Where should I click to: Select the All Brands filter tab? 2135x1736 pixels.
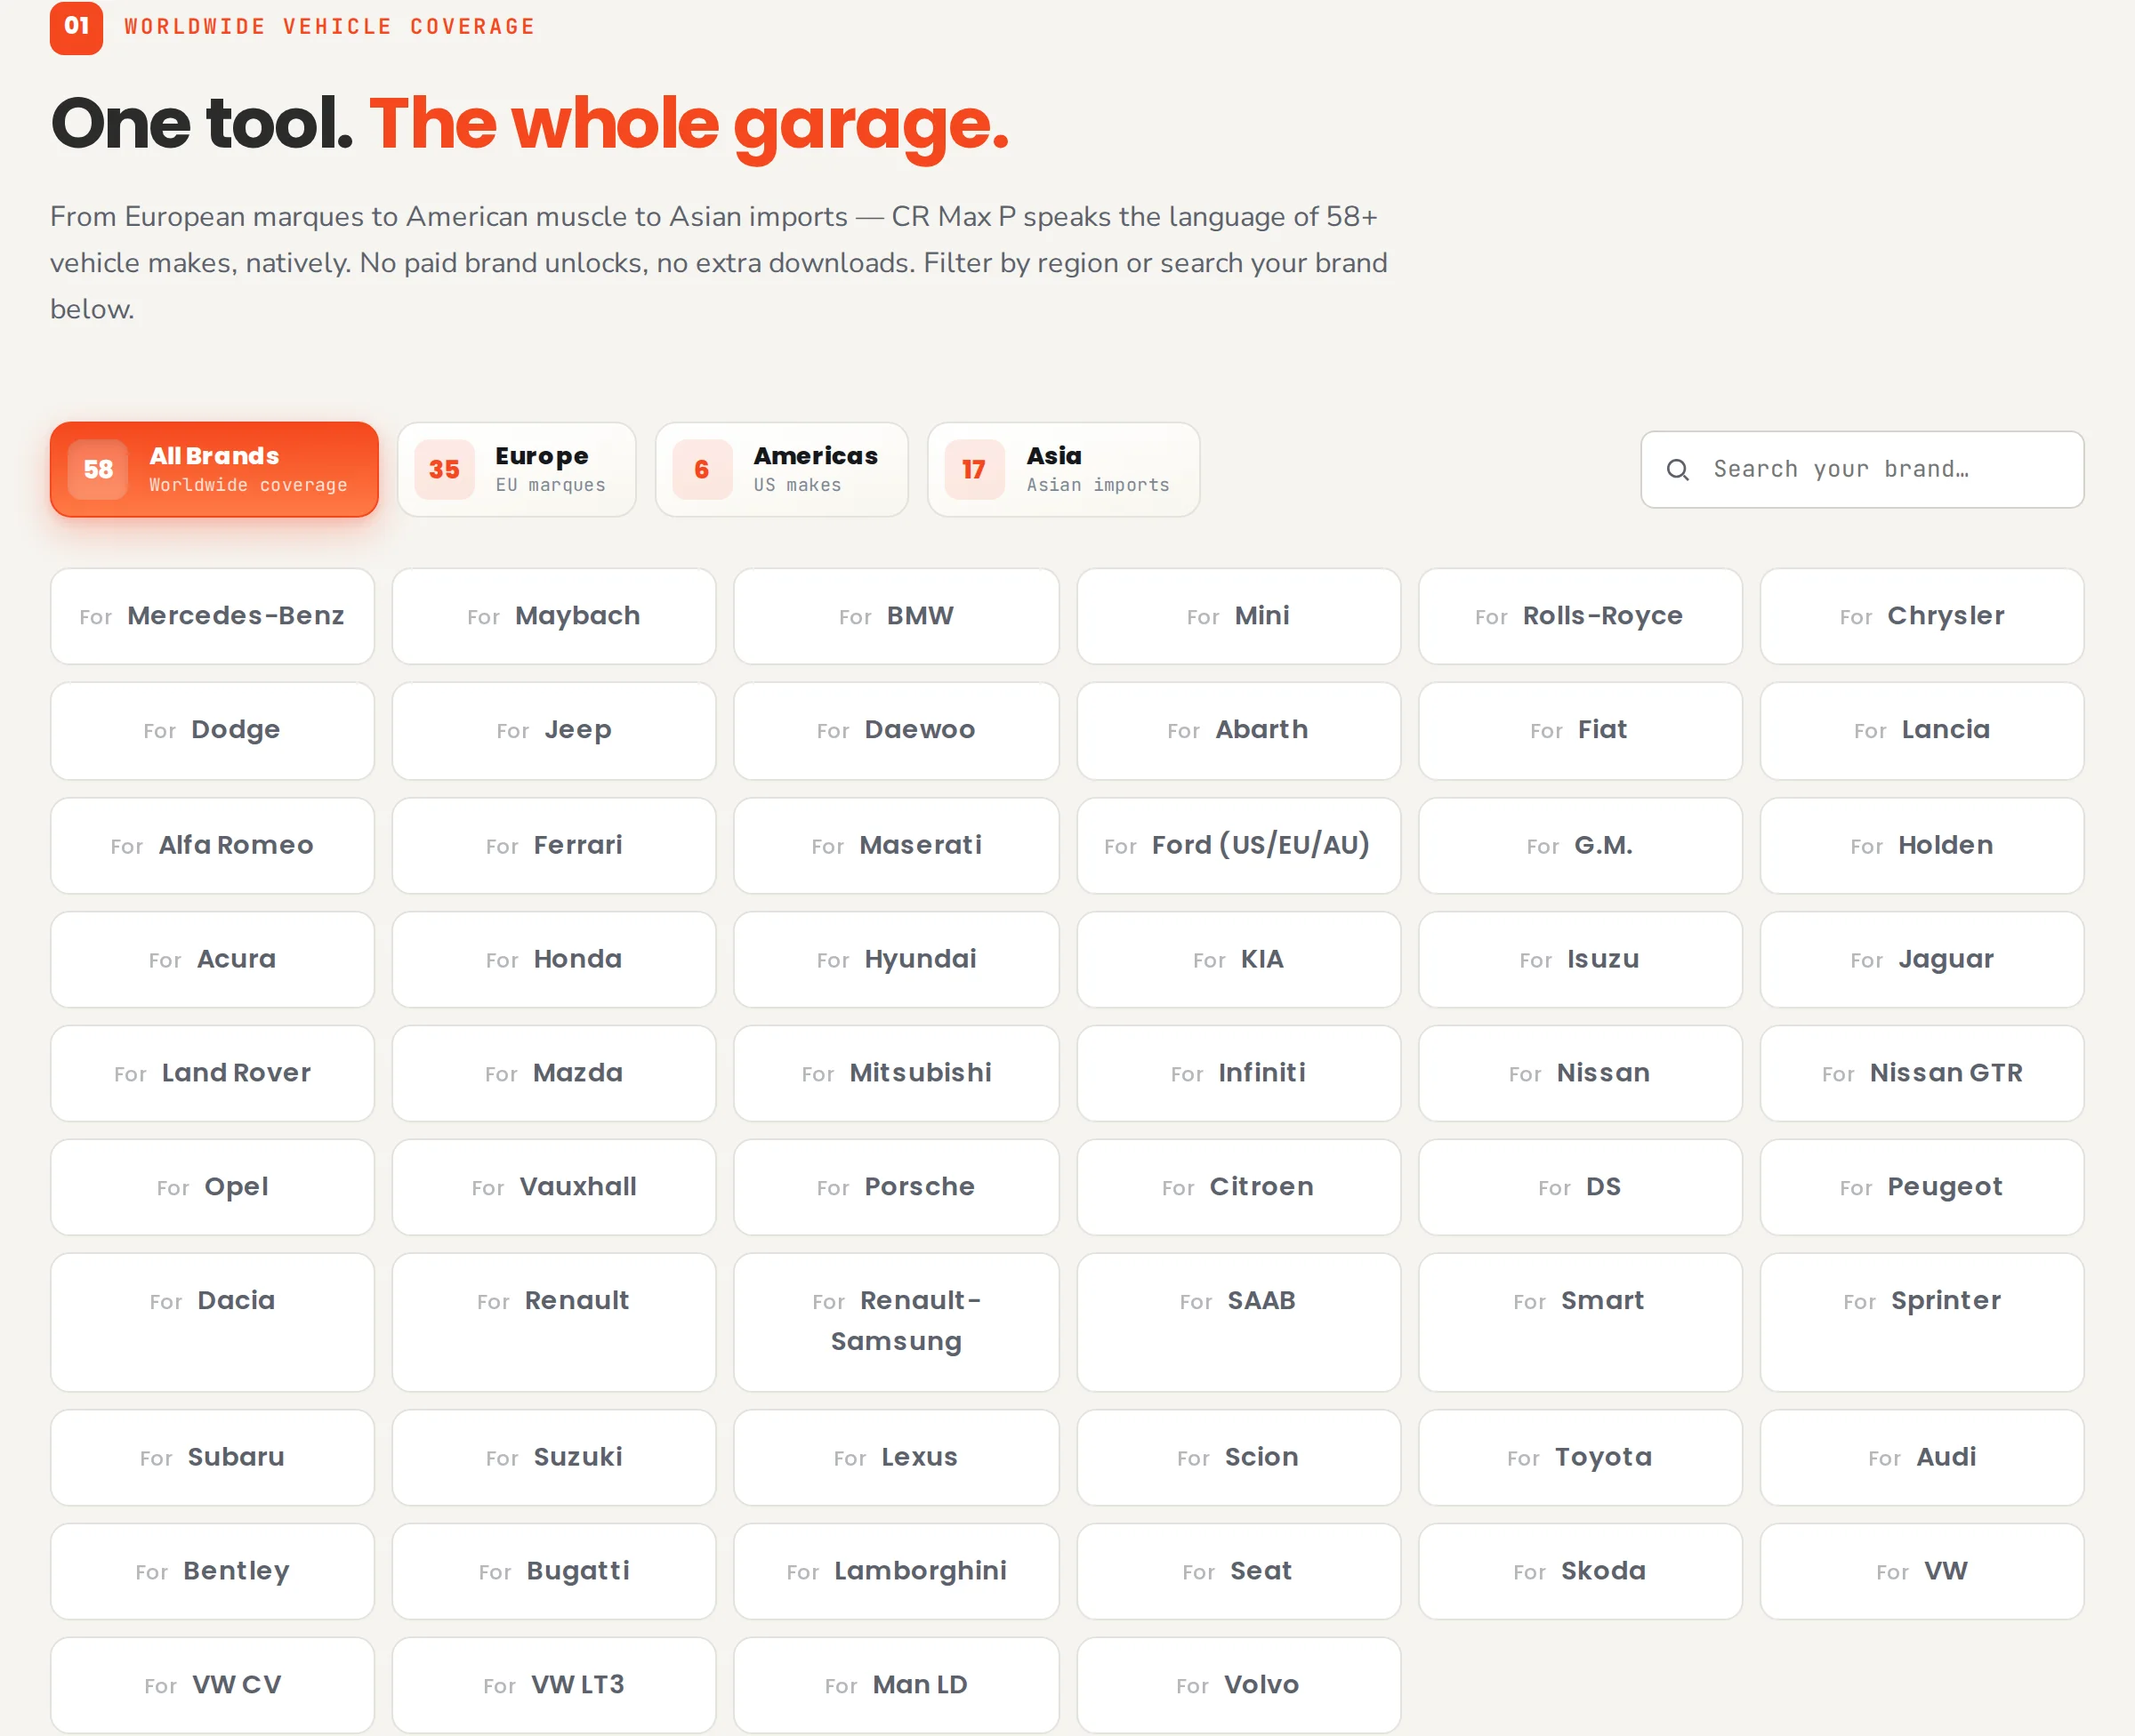(214, 469)
